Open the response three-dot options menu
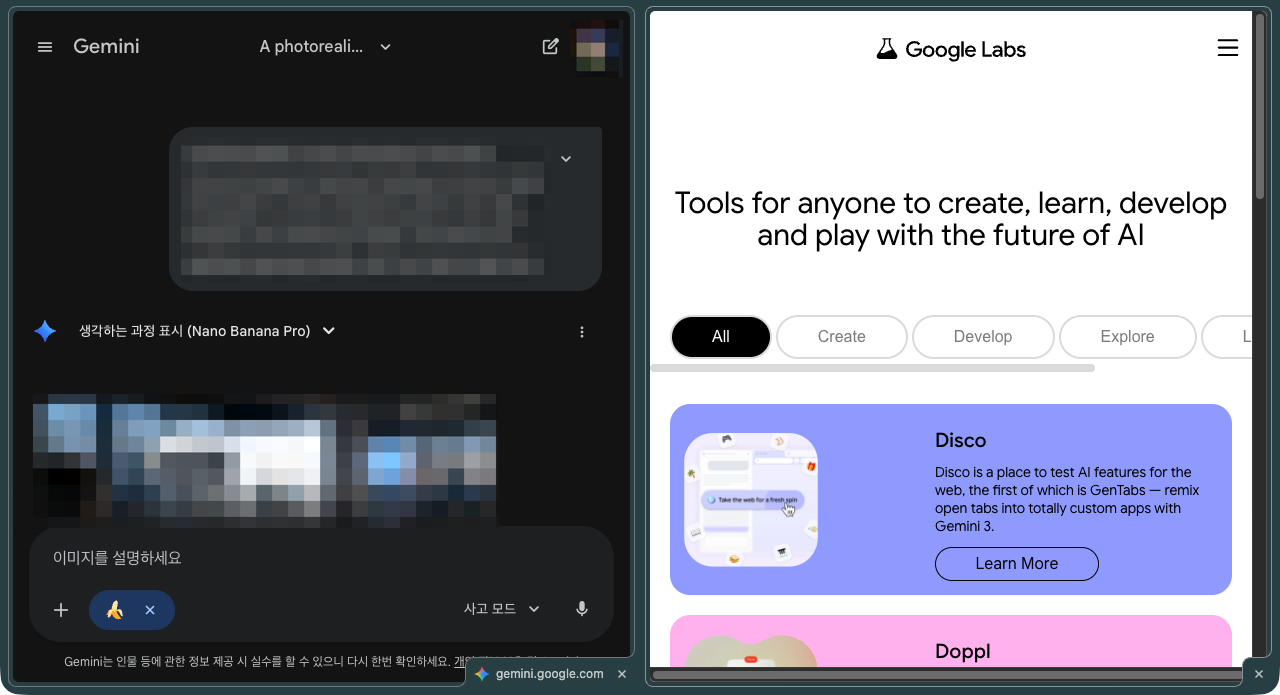 582,332
